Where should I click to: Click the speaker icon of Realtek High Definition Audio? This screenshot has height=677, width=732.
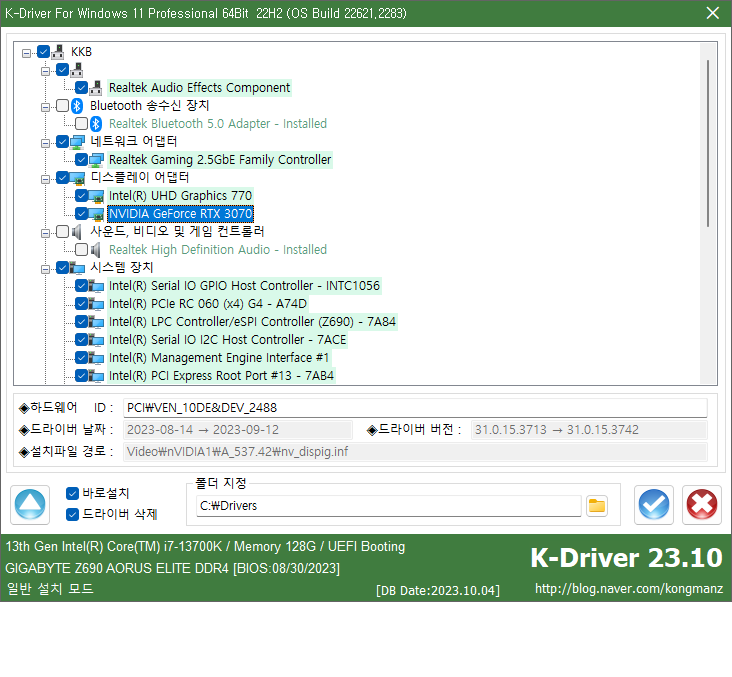pos(95,250)
